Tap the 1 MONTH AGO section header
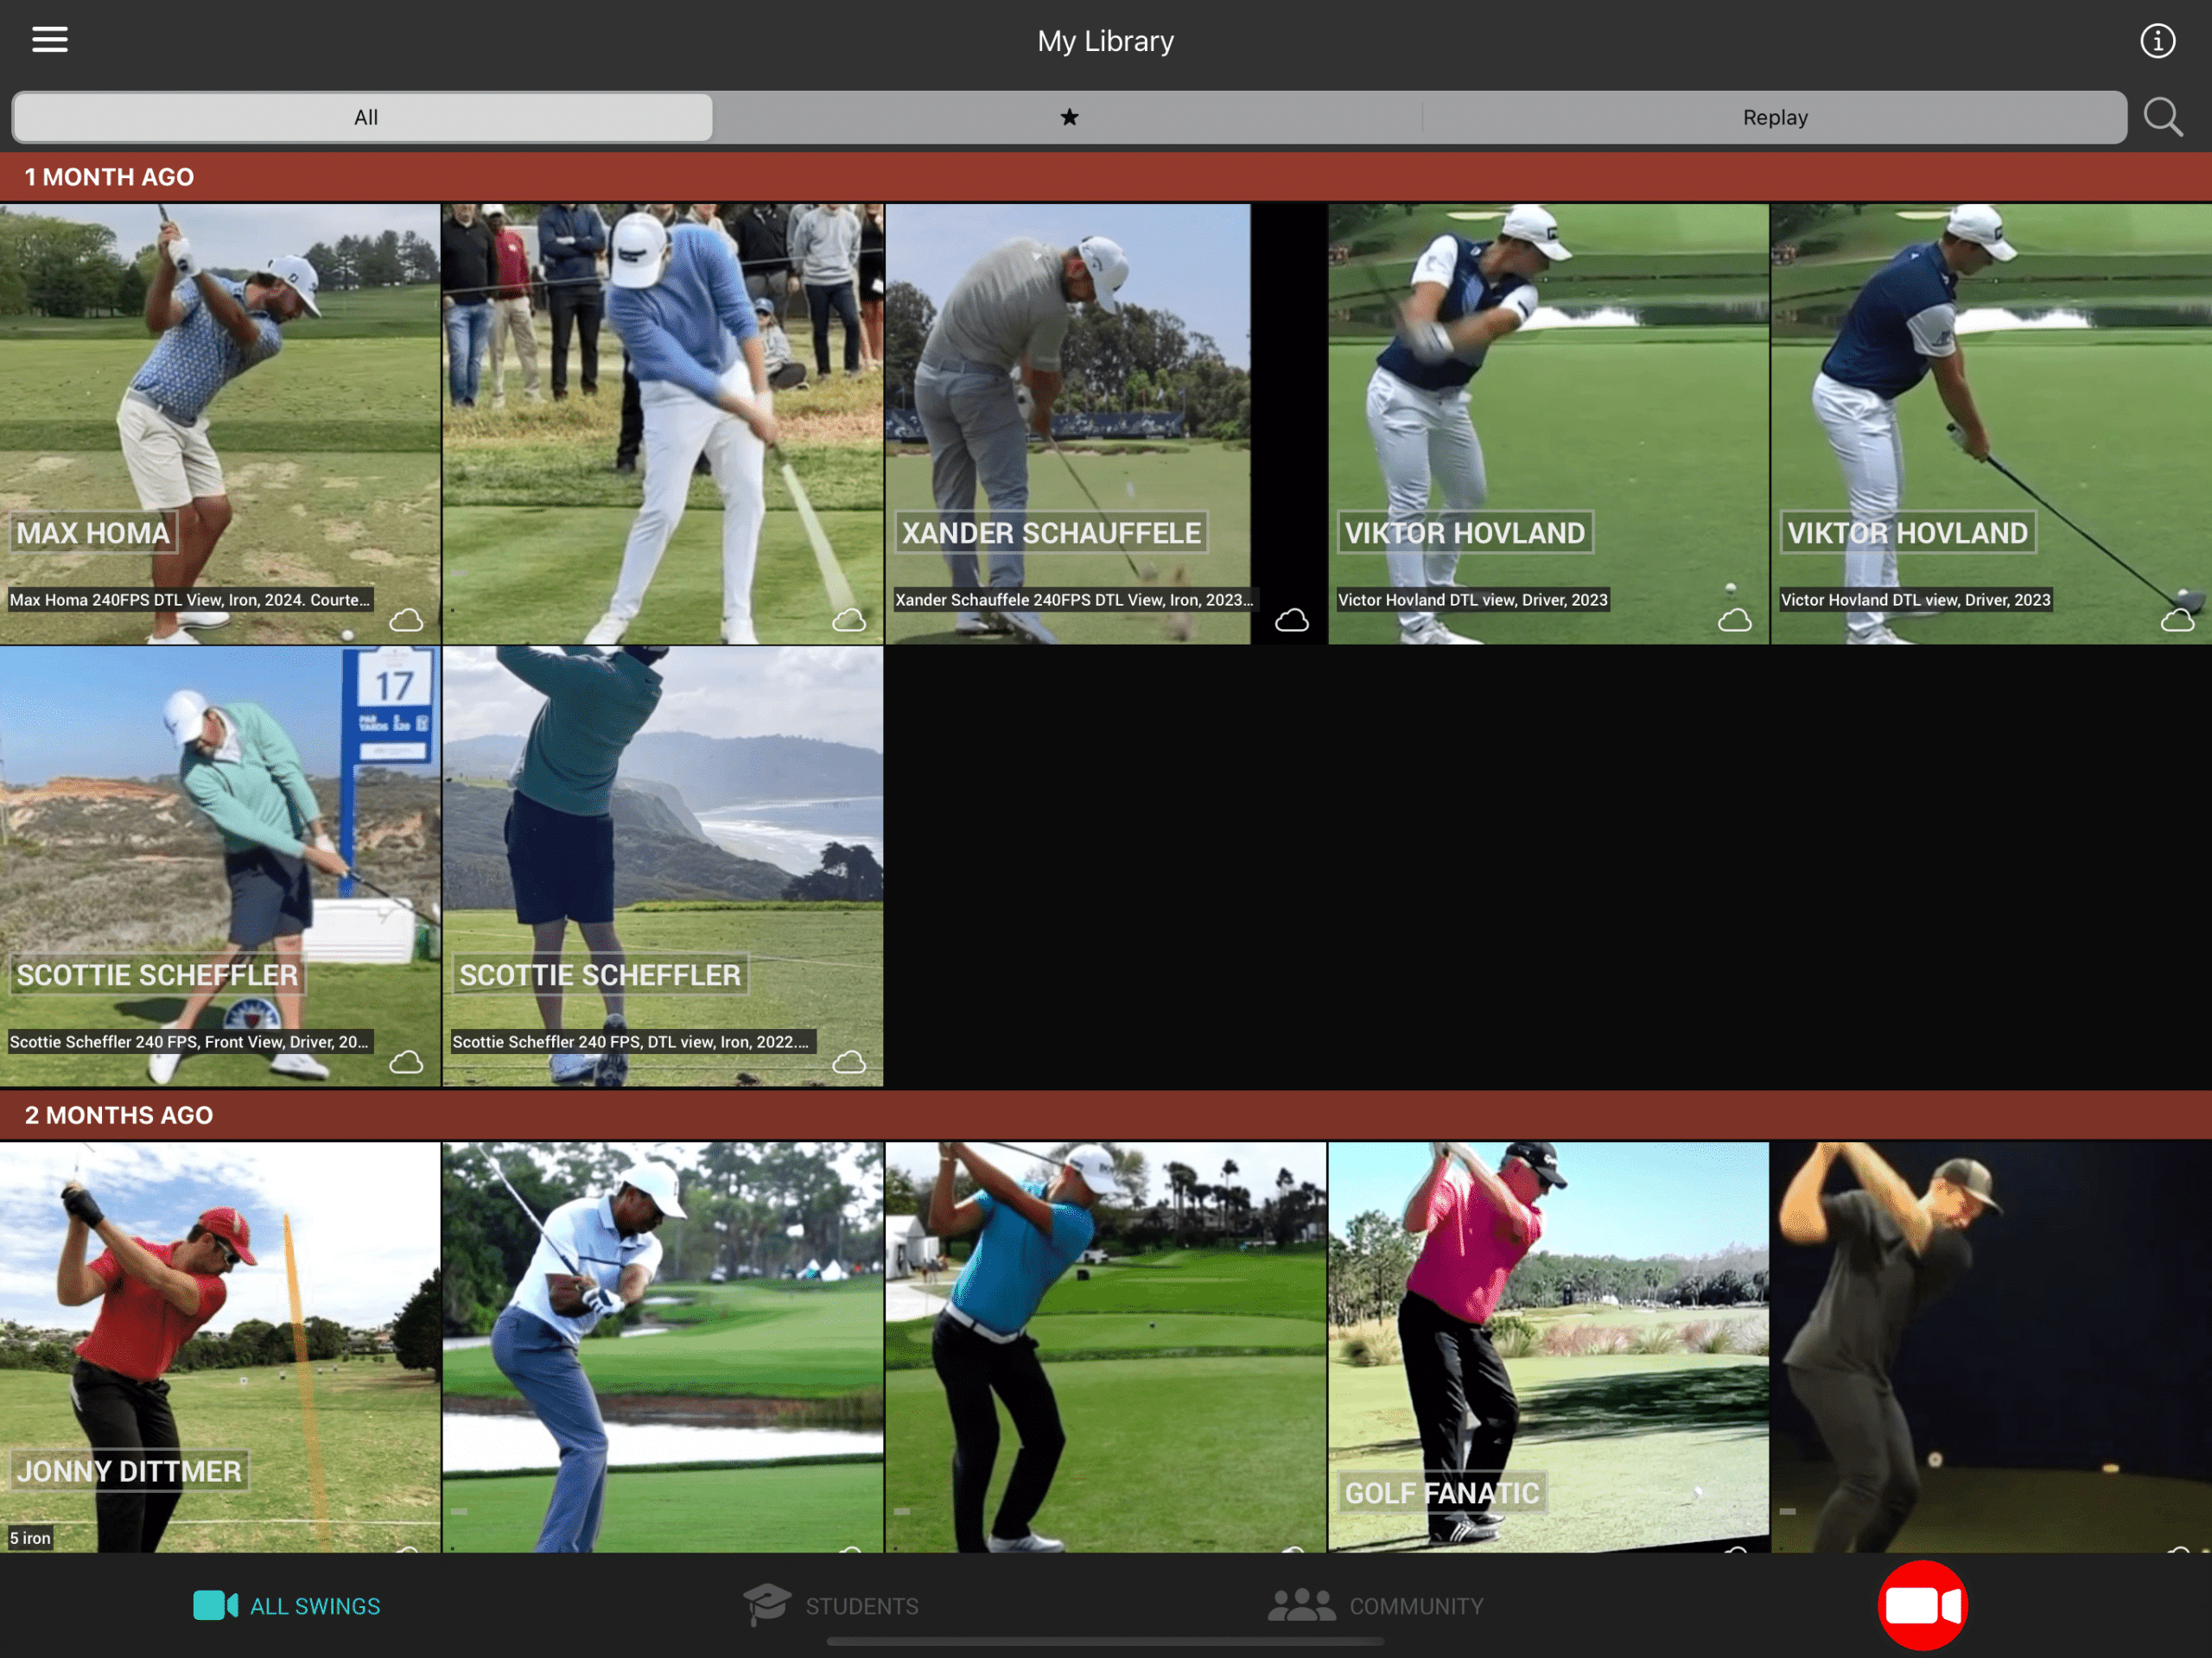This screenshot has height=1658, width=2212. tap(1106, 177)
